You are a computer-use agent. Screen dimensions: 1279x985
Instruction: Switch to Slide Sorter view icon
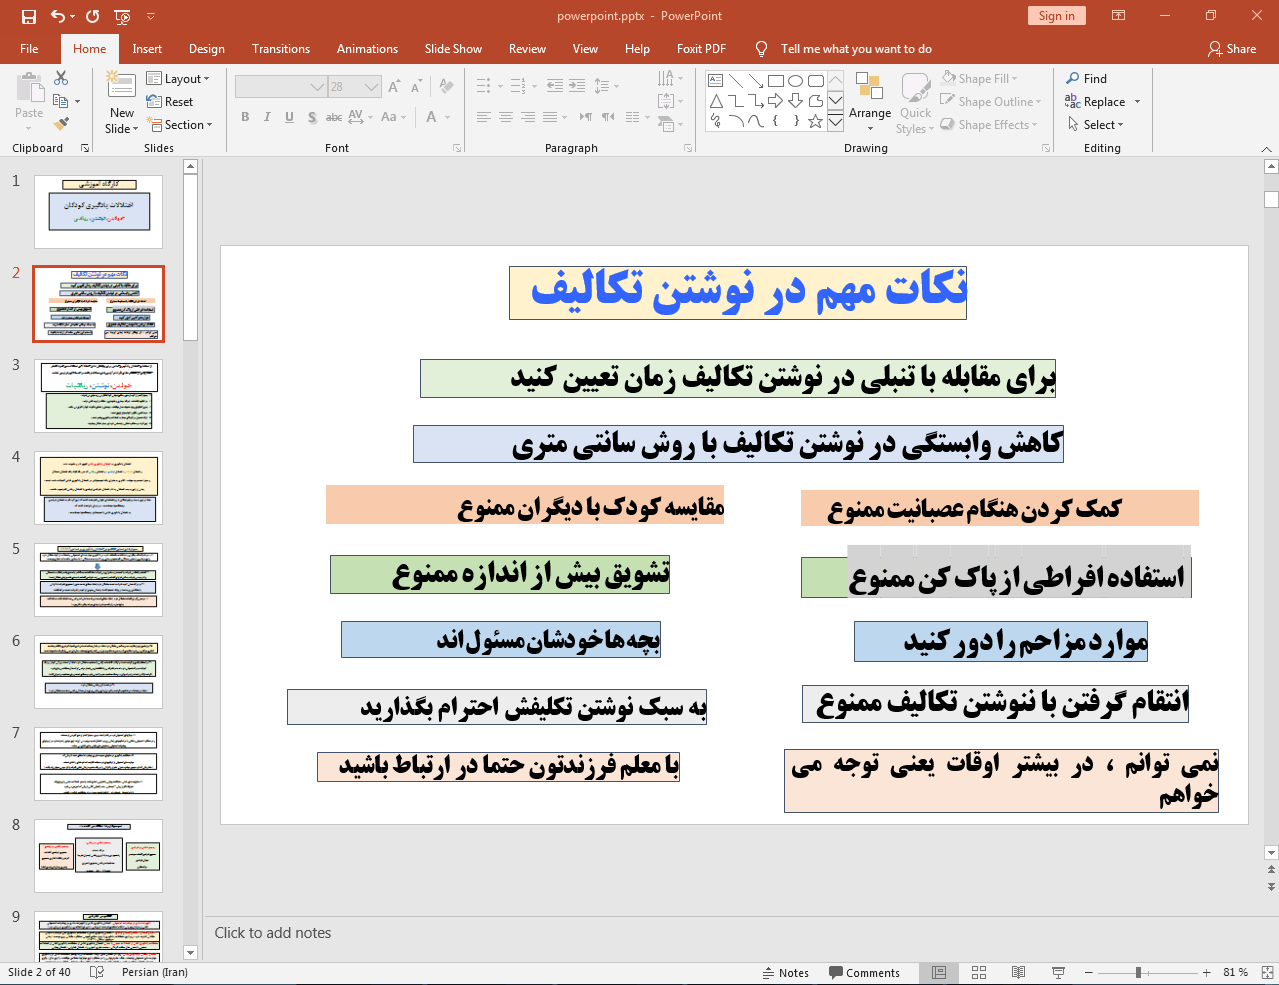click(x=979, y=972)
